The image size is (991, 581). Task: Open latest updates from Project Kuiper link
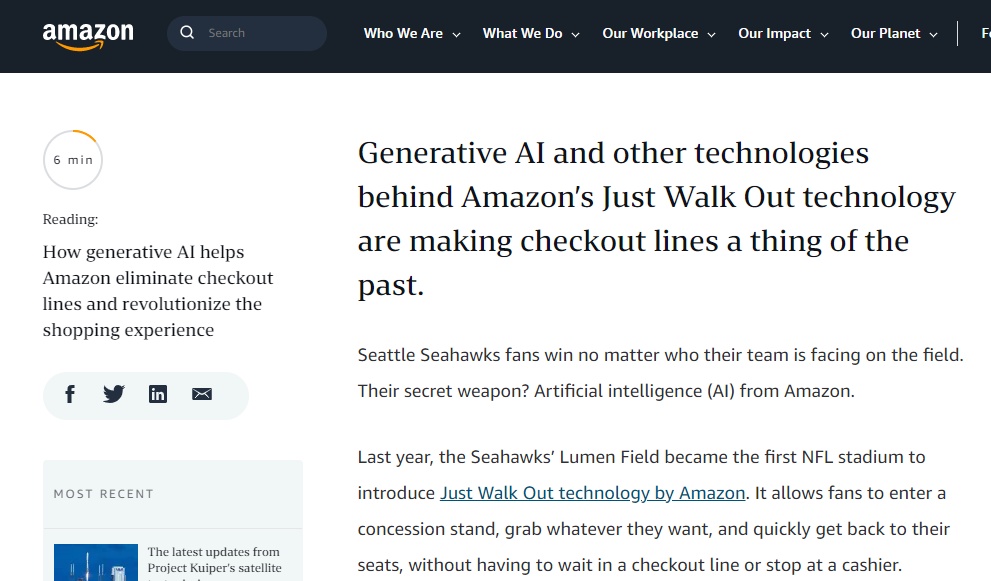[x=214, y=563]
